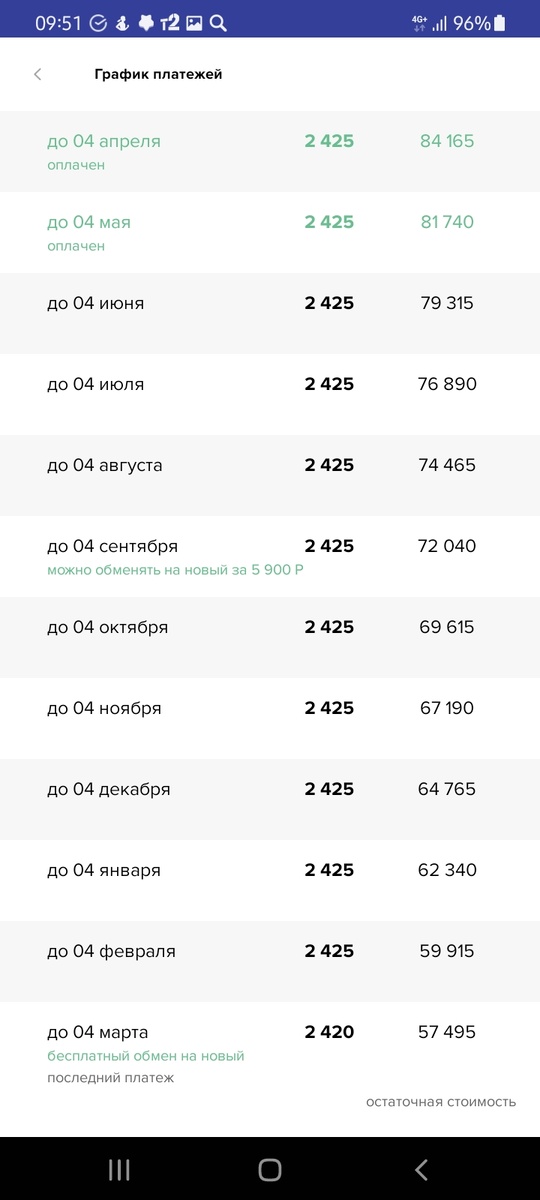This screenshot has width=540, height=1200.
Task: Select the до 04 октября payment row
Action: click(270, 637)
